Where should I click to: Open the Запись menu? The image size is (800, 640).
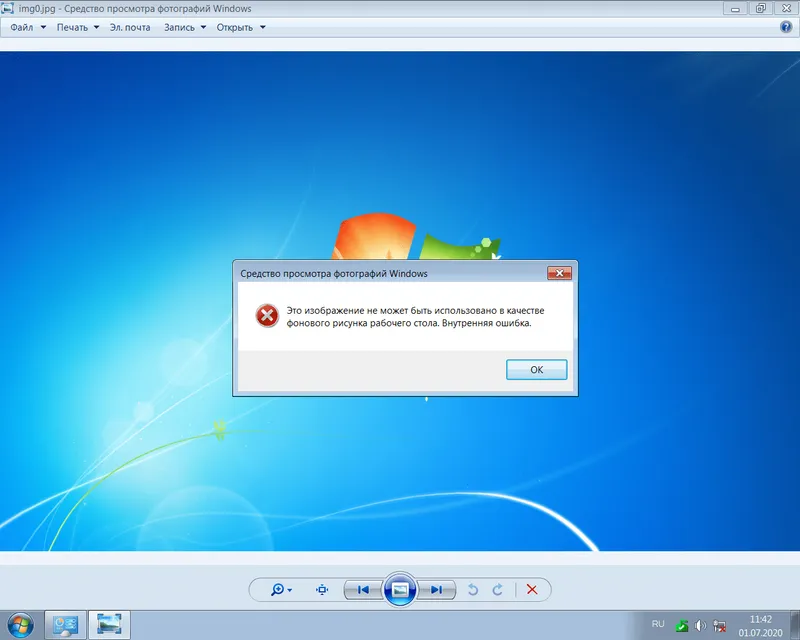point(179,28)
